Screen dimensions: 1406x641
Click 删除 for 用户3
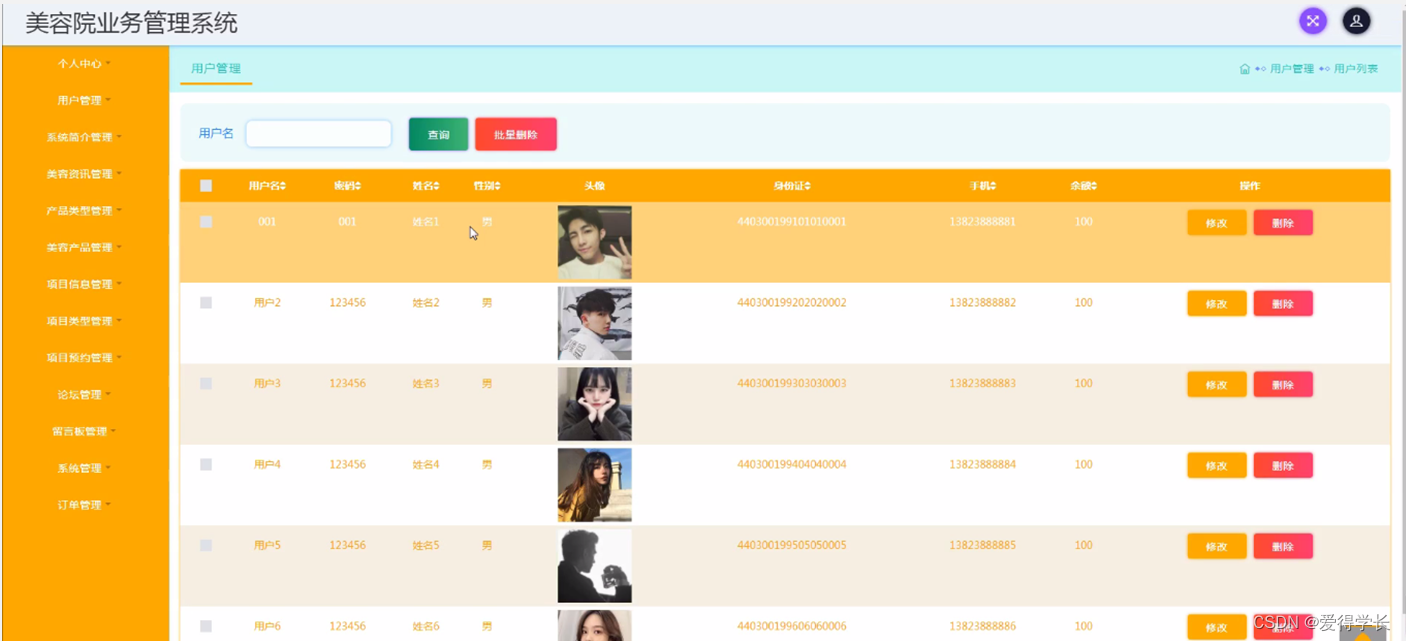[x=1283, y=385]
